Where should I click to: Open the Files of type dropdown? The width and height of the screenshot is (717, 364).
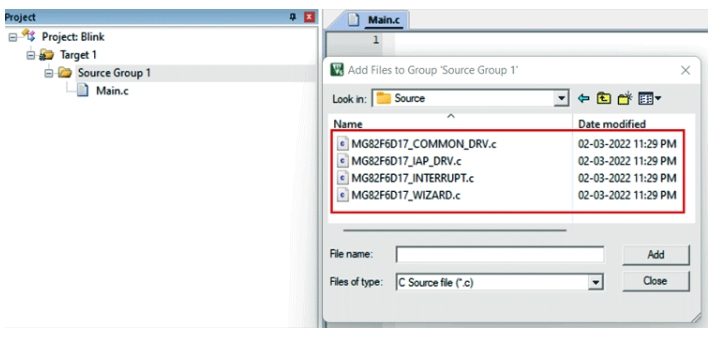click(595, 282)
